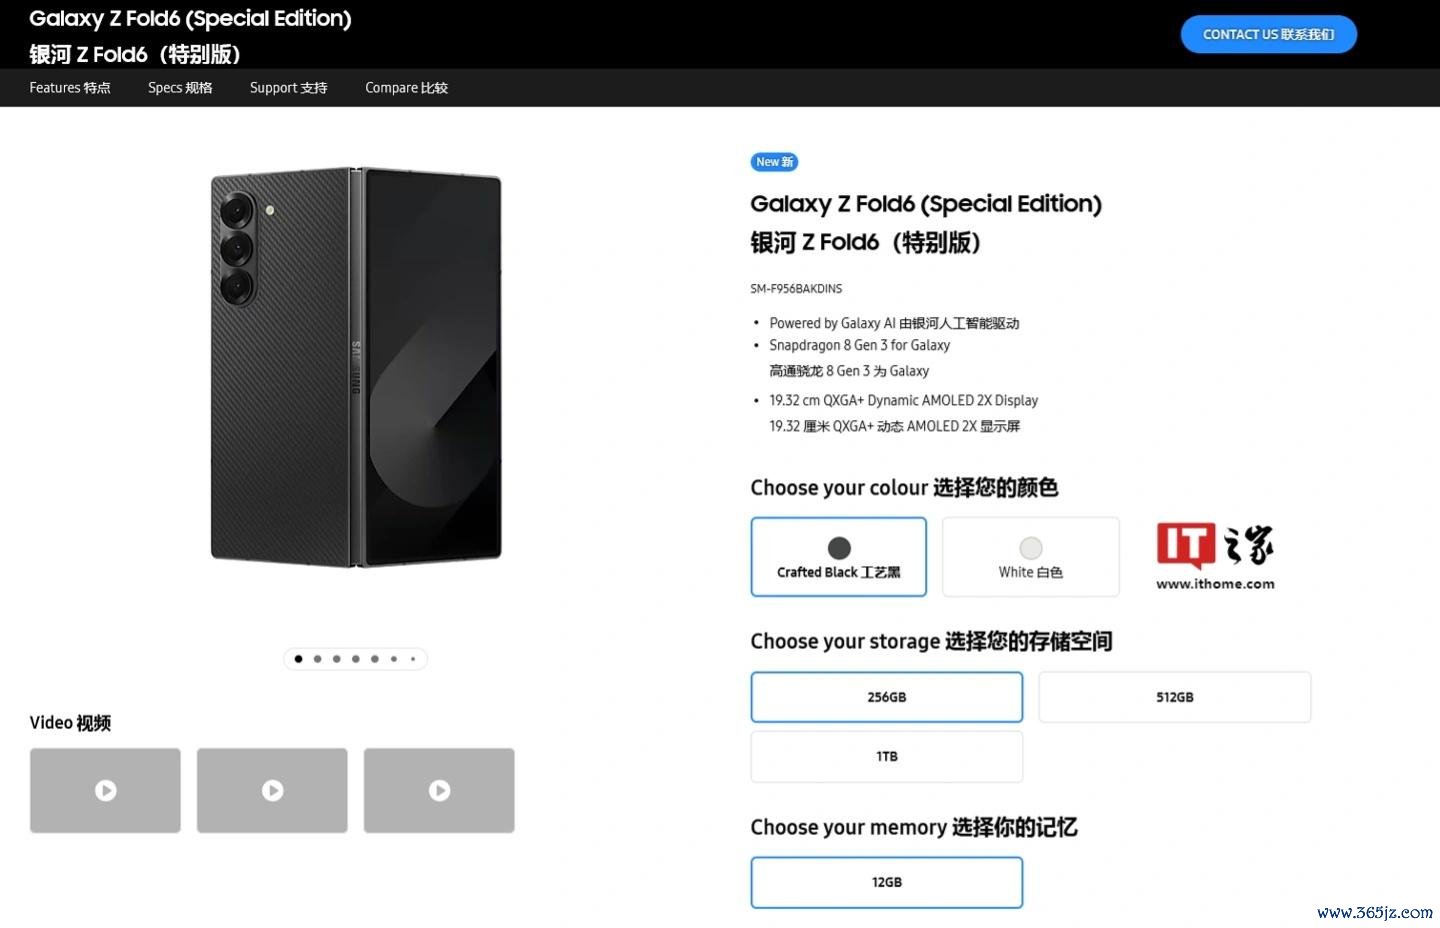Play the second video thumbnail
Screen dimensions: 1440x928
pyautogui.click(x=272, y=790)
